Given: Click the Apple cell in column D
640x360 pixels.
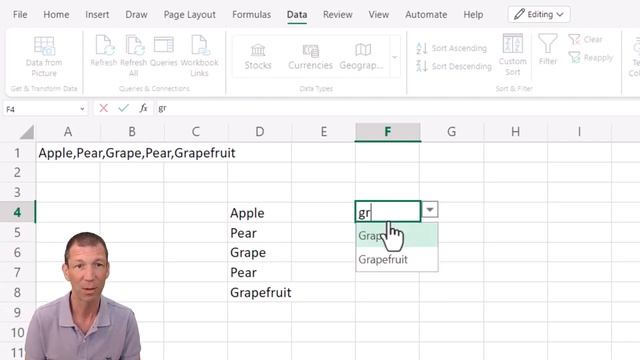Looking at the screenshot, I should tap(260, 213).
